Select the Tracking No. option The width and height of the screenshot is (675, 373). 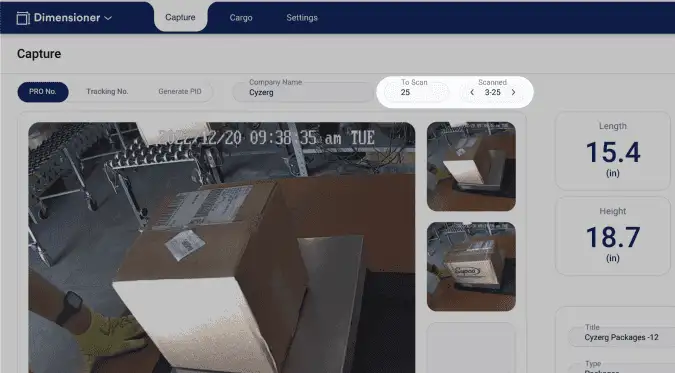pos(107,91)
